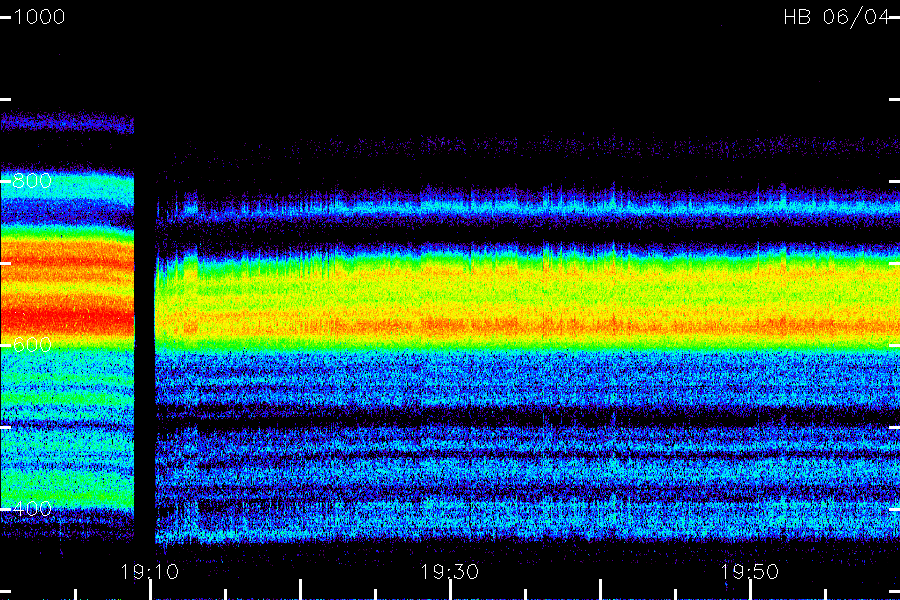Click the 19:50 time label

[x=750, y=572]
